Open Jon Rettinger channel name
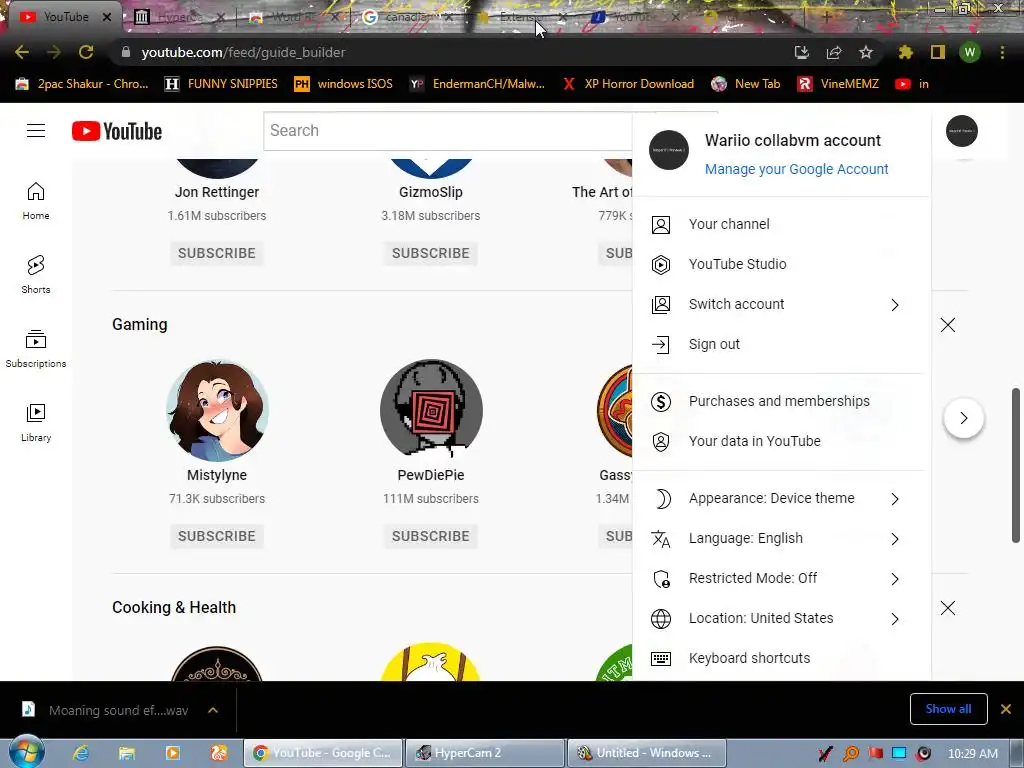This screenshot has height=768, width=1024. click(x=217, y=192)
